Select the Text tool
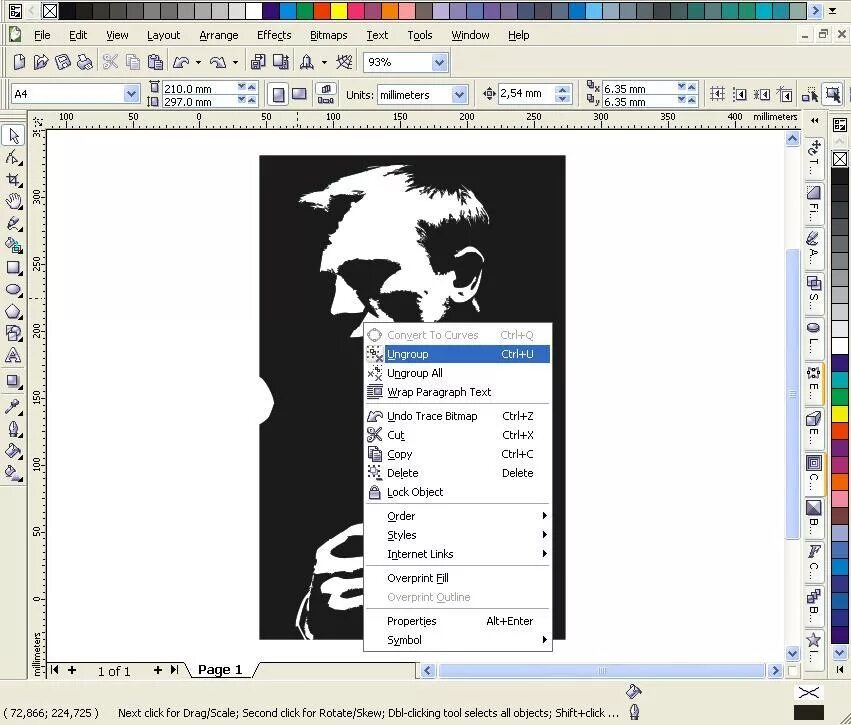 pos(14,353)
